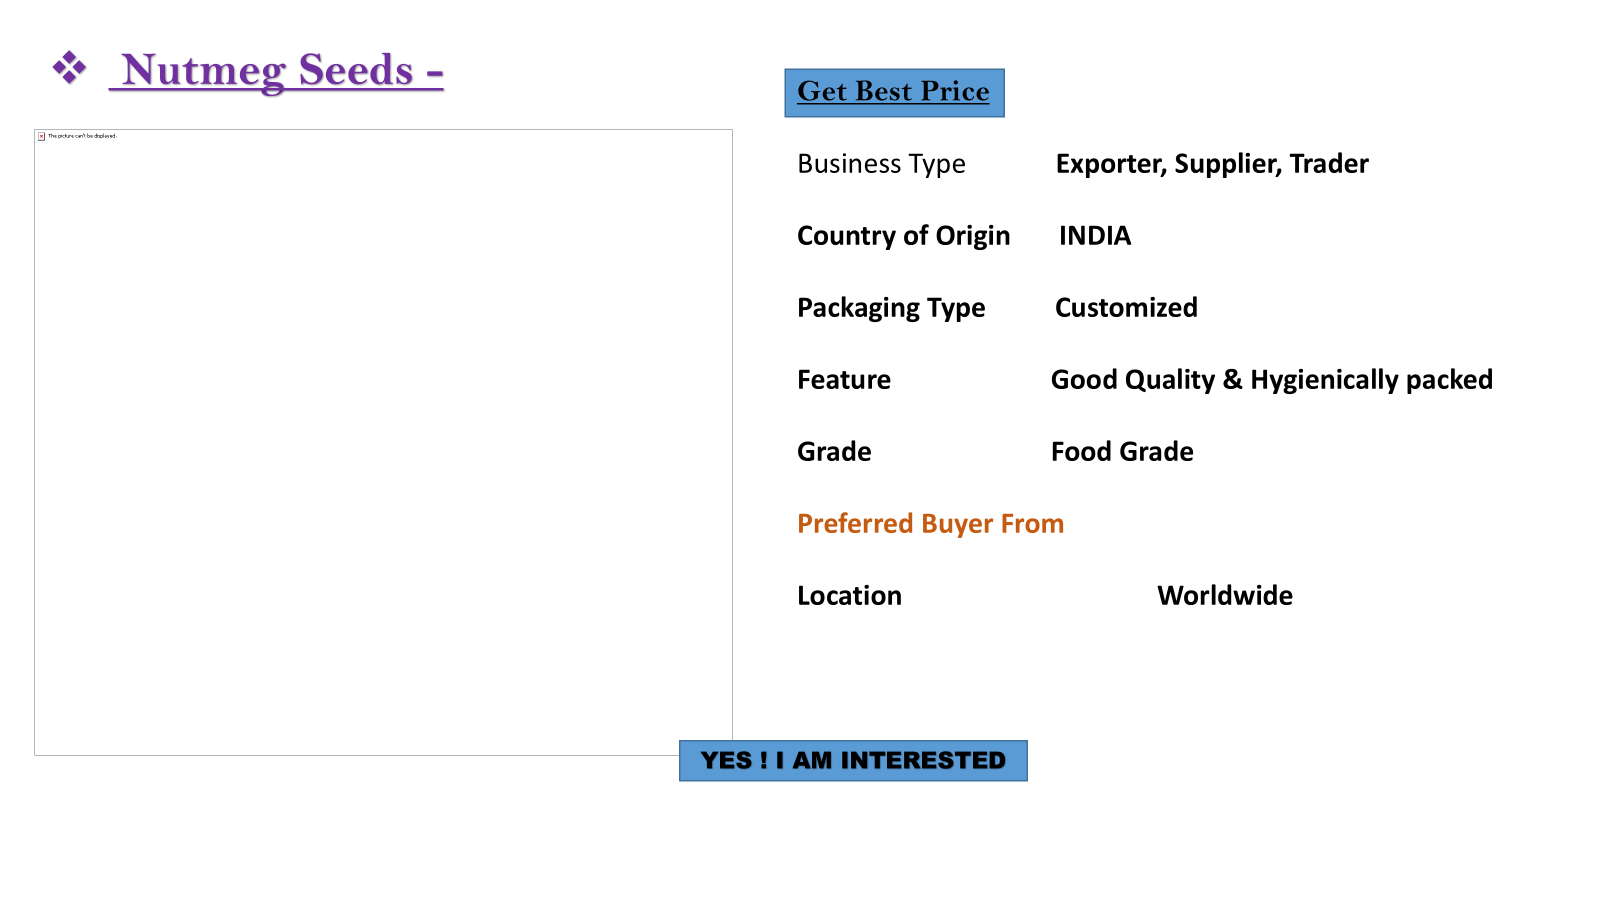Screen dimensions: 1600x900
Task: Click the Worldwide value text
Action: [1225, 596]
